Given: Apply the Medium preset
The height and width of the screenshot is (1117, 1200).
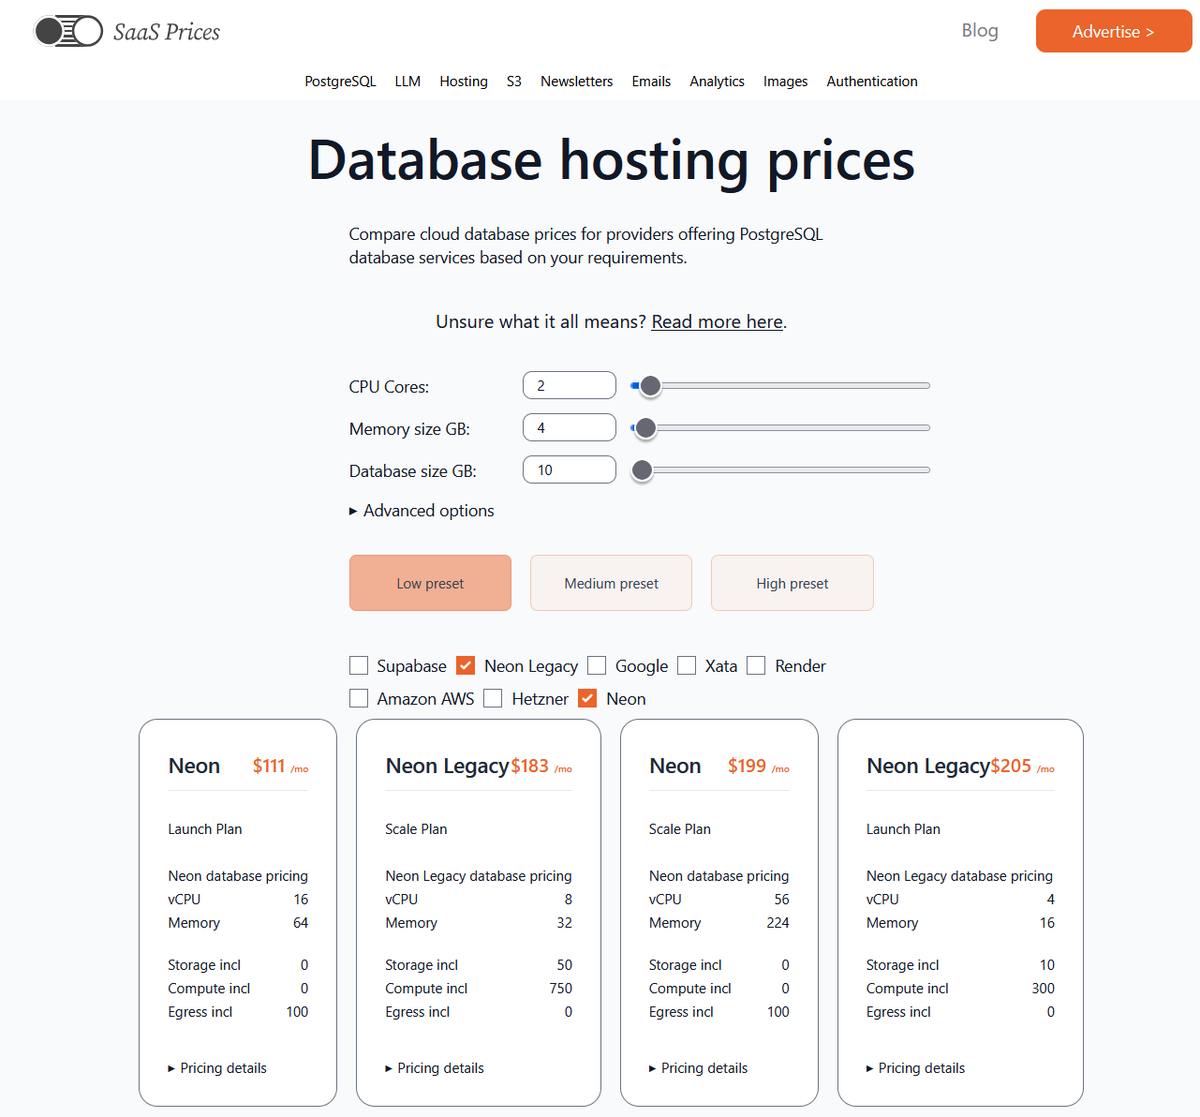Looking at the screenshot, I should [610, 583].
